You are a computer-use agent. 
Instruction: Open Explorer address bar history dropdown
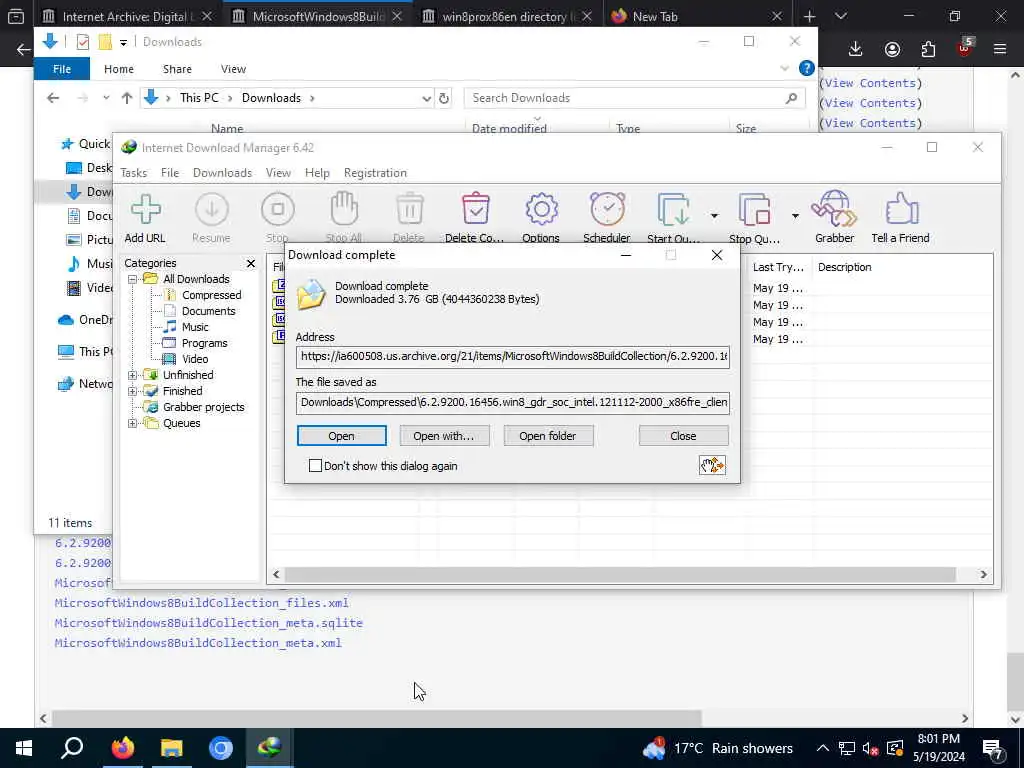[426, 98]
